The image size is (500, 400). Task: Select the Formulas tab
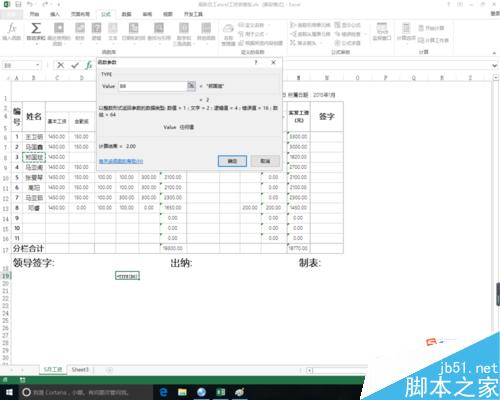[106, 14]
